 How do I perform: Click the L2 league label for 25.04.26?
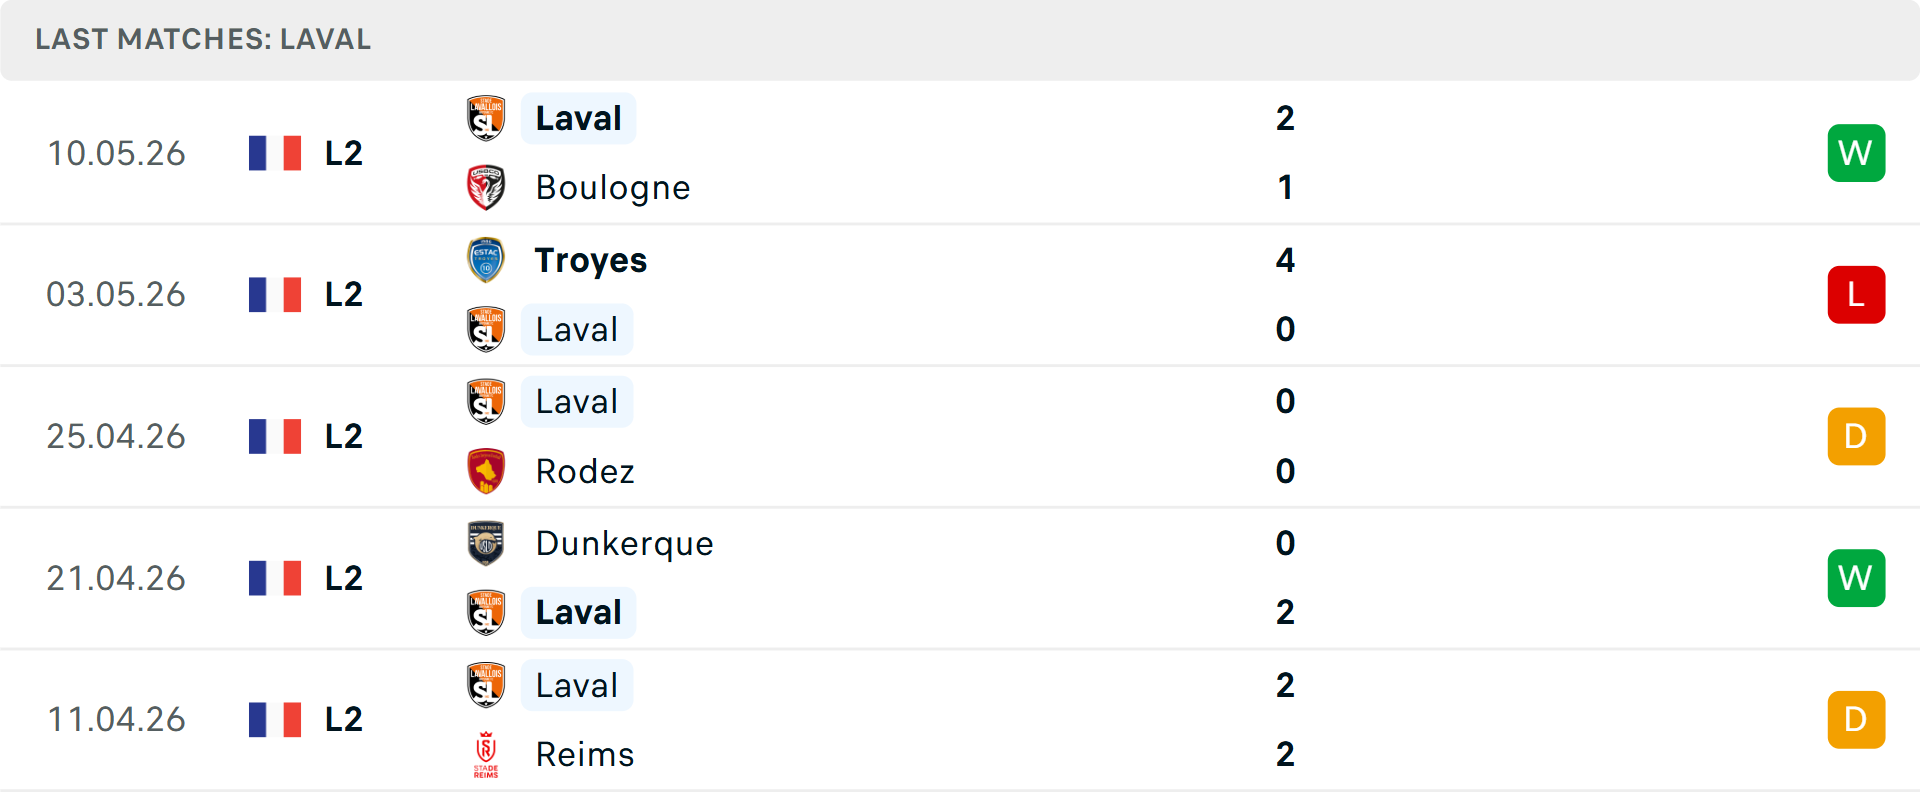(x=344, y=436)
